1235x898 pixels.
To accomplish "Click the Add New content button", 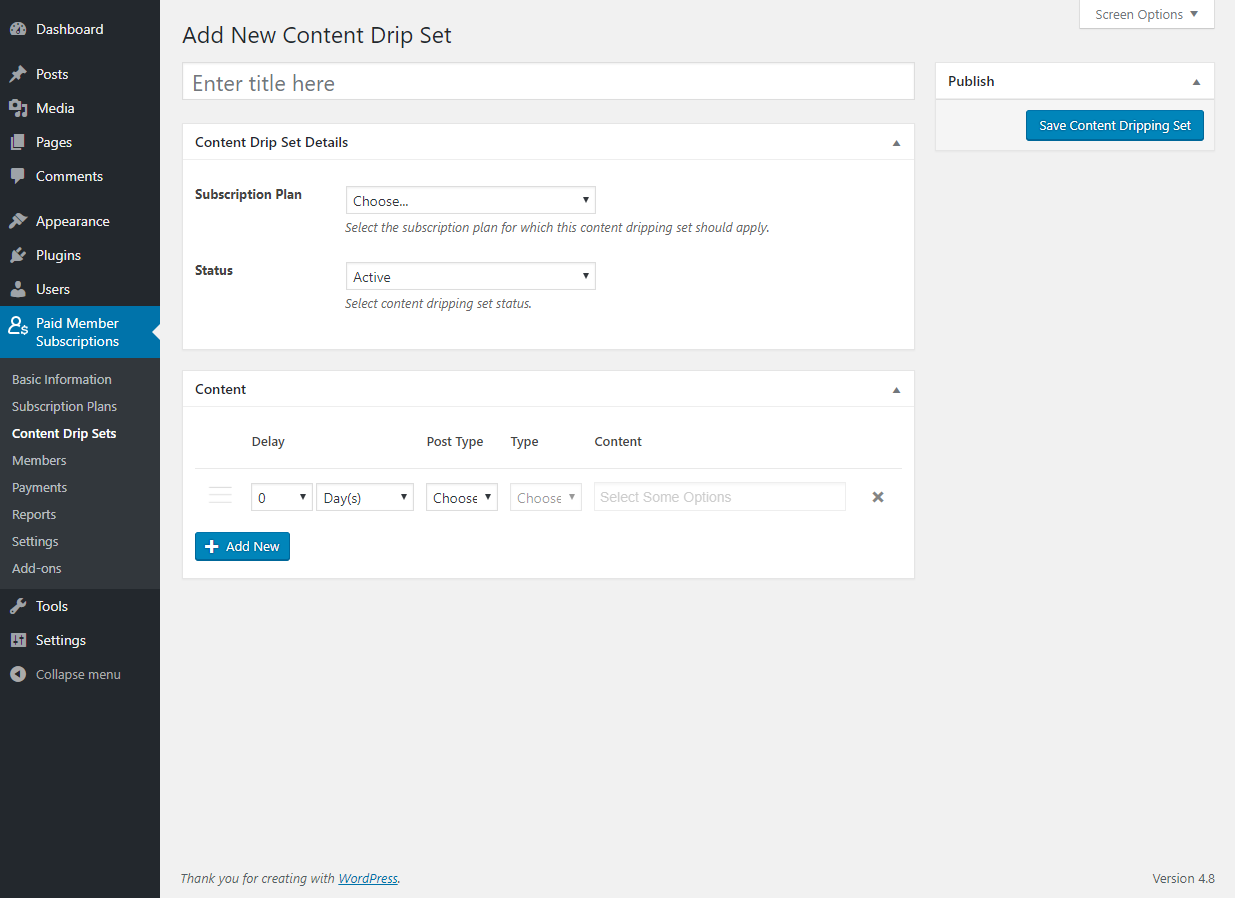I will click(242, 546).
